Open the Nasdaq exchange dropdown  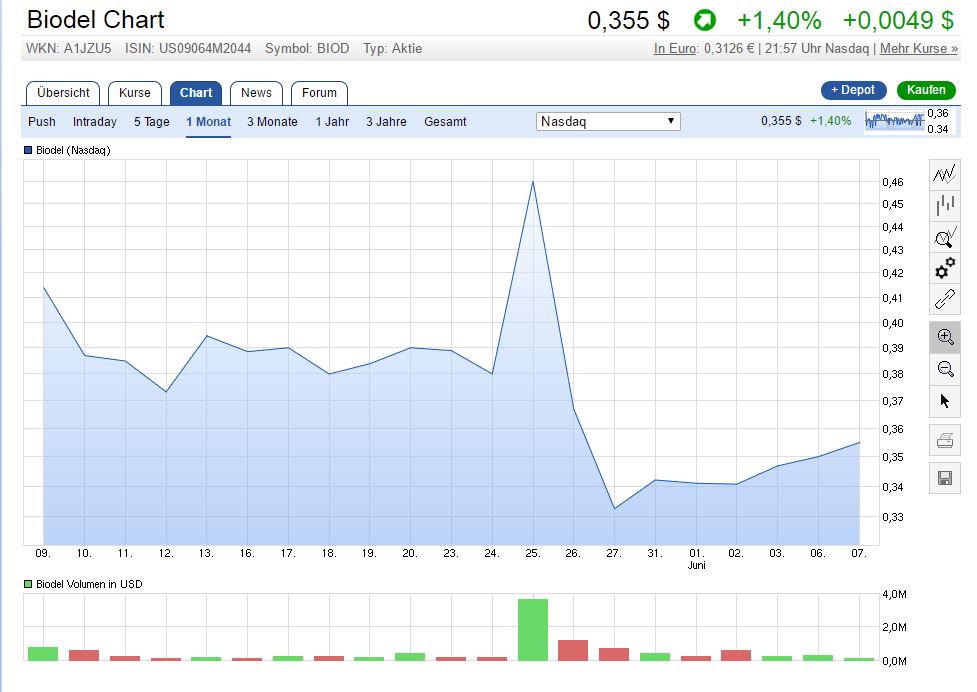pyautogui.click(x=608, y=121)
